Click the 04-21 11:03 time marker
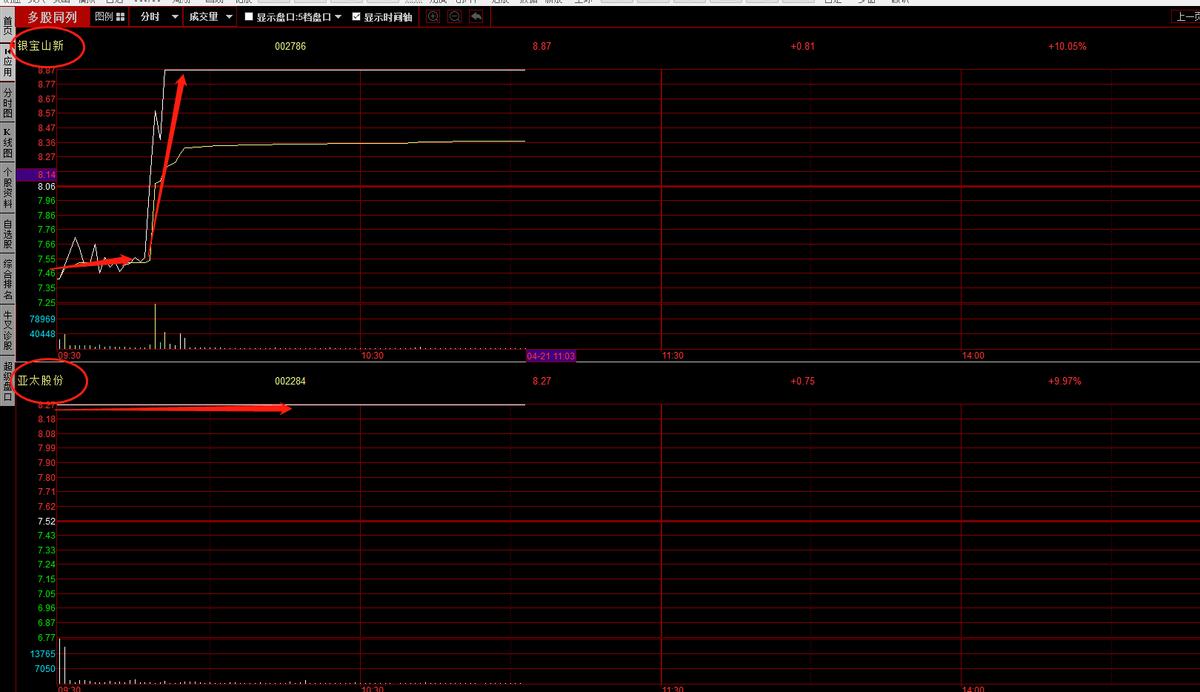This screenshot has width=1200, height=692. coord(550,355)
